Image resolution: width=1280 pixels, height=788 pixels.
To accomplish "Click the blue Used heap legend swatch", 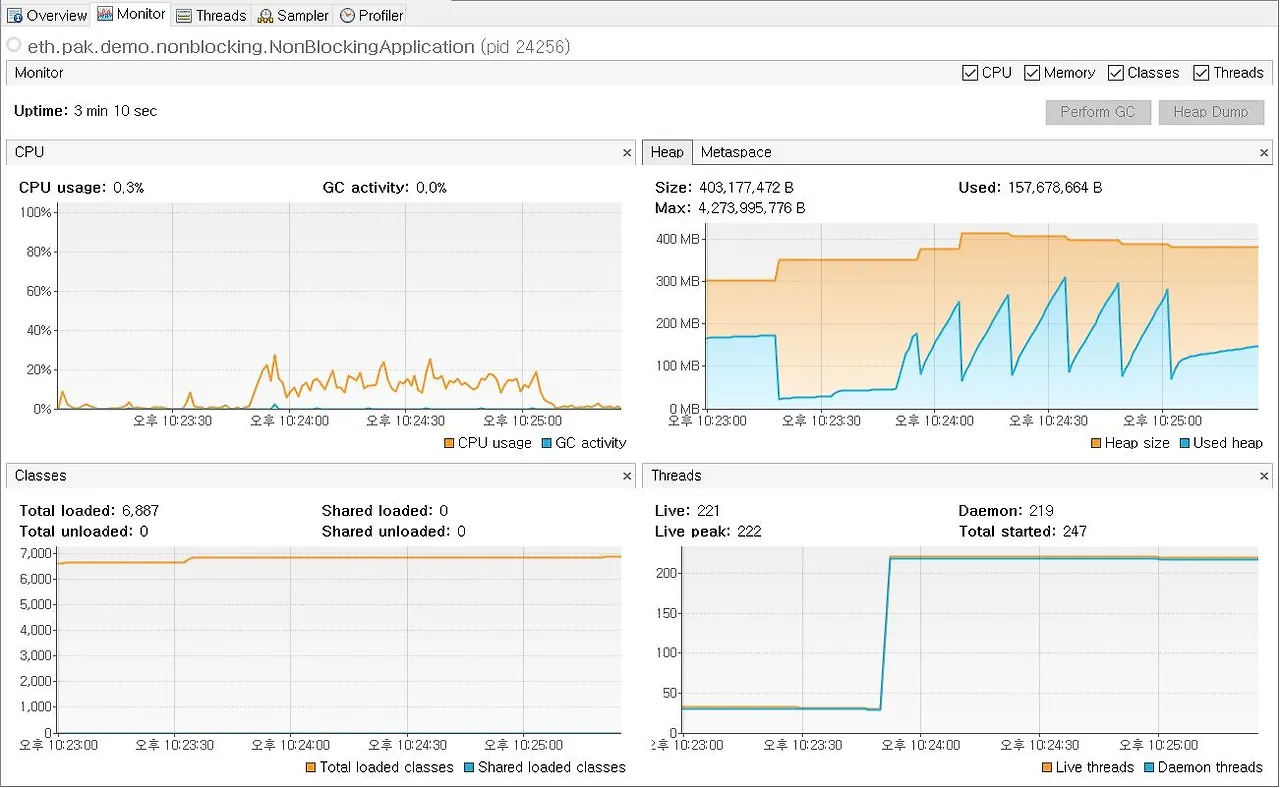I will coord(1184,443).
